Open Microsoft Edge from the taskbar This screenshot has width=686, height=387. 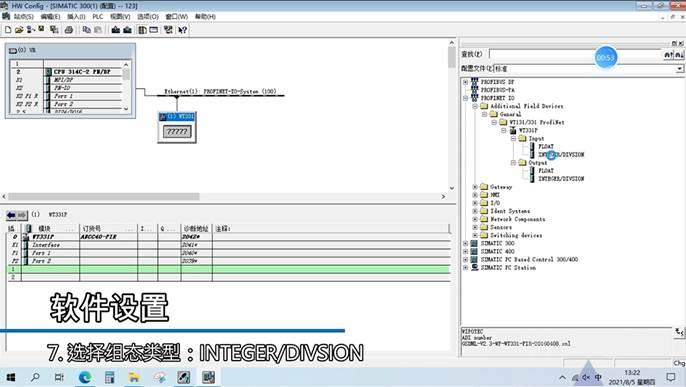click(x=84, y=377)
